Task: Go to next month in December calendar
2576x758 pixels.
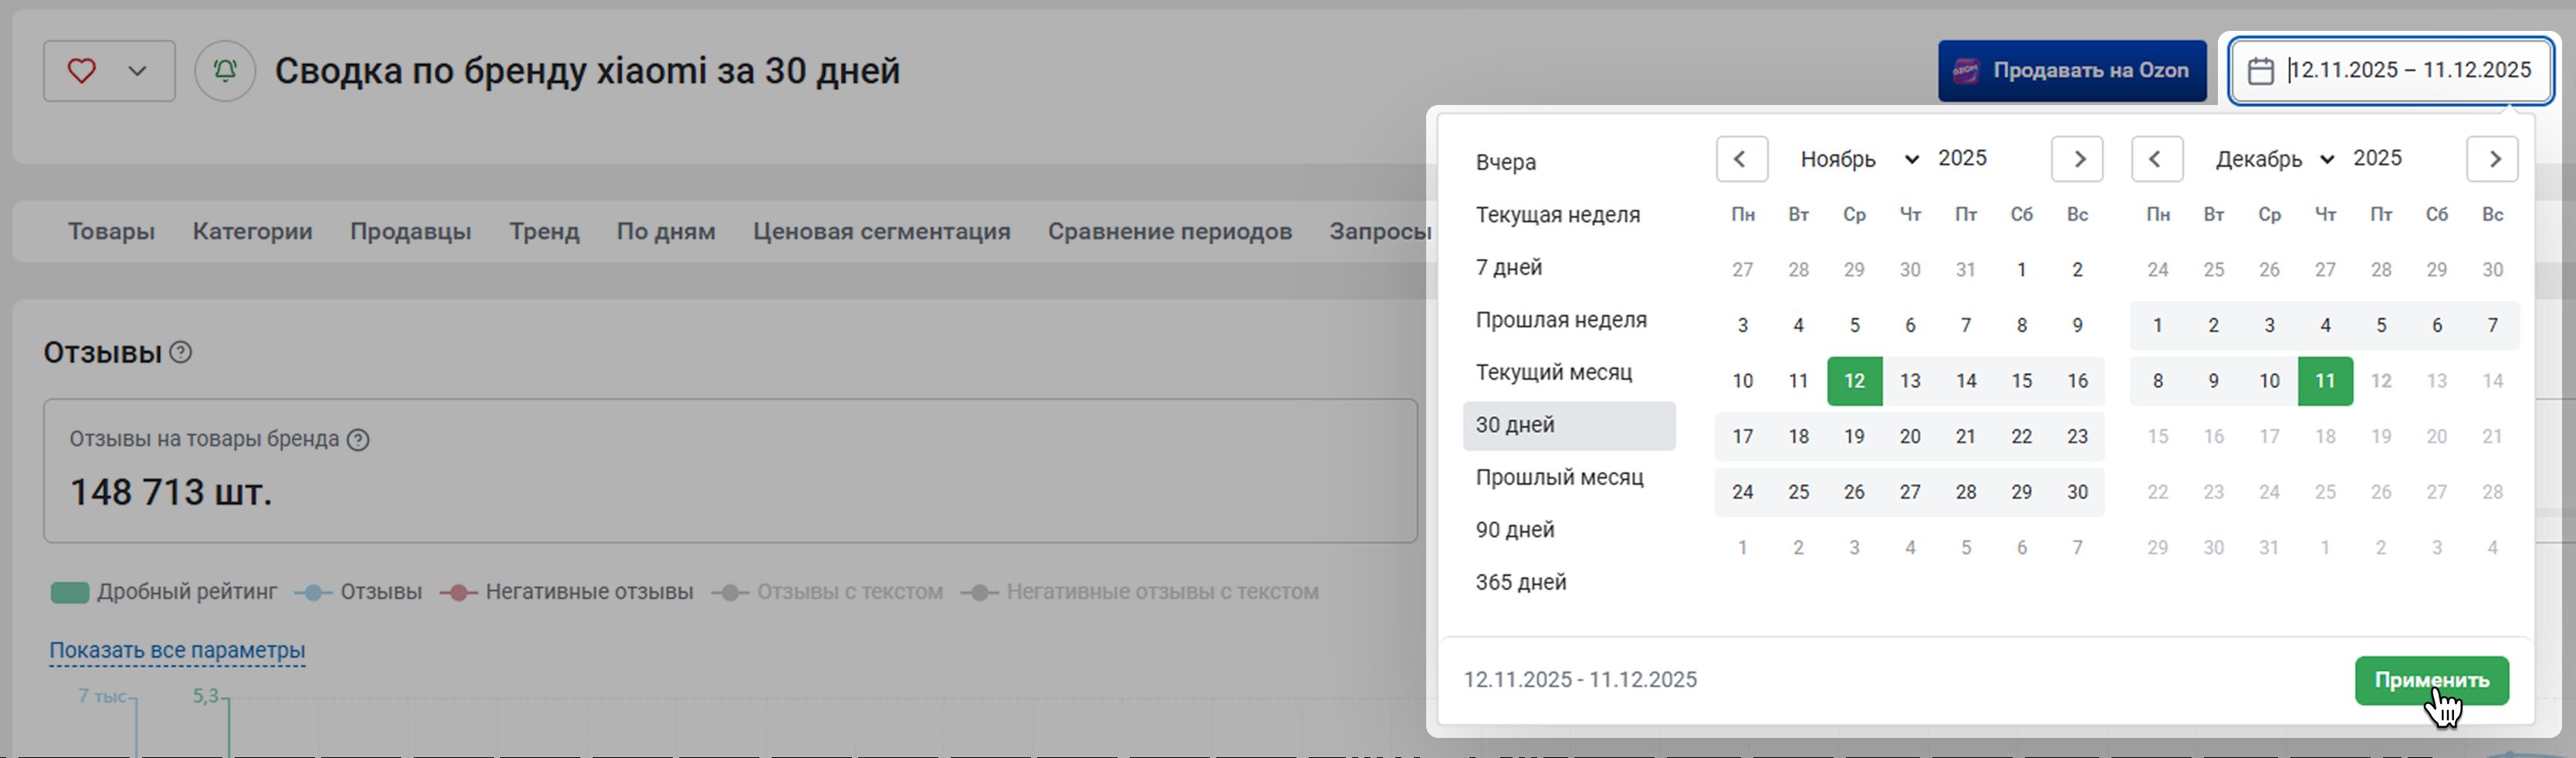Action: 2492,159
